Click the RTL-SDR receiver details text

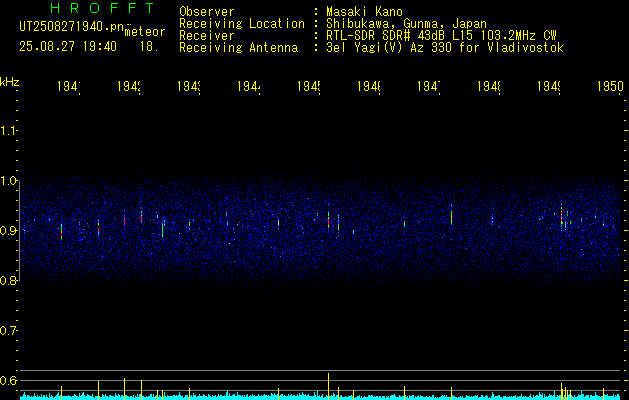(x=441, y=36)
